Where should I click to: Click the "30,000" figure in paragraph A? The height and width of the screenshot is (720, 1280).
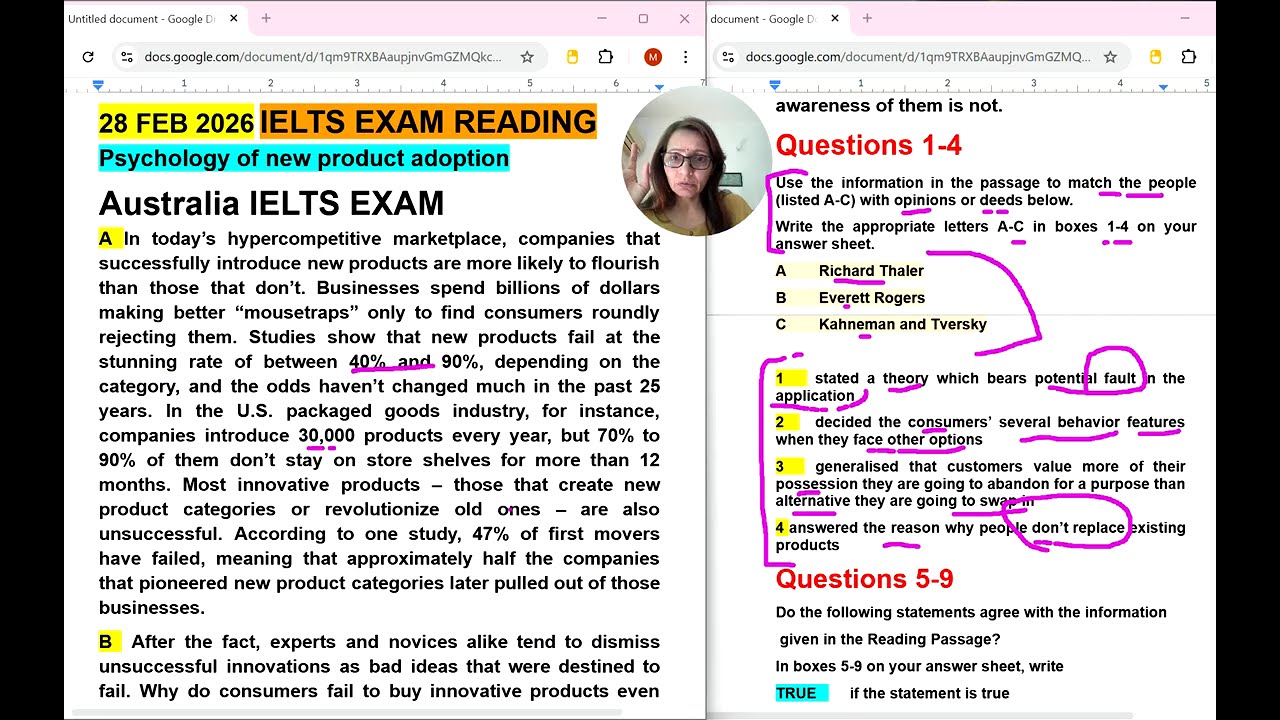click(326, 436)
